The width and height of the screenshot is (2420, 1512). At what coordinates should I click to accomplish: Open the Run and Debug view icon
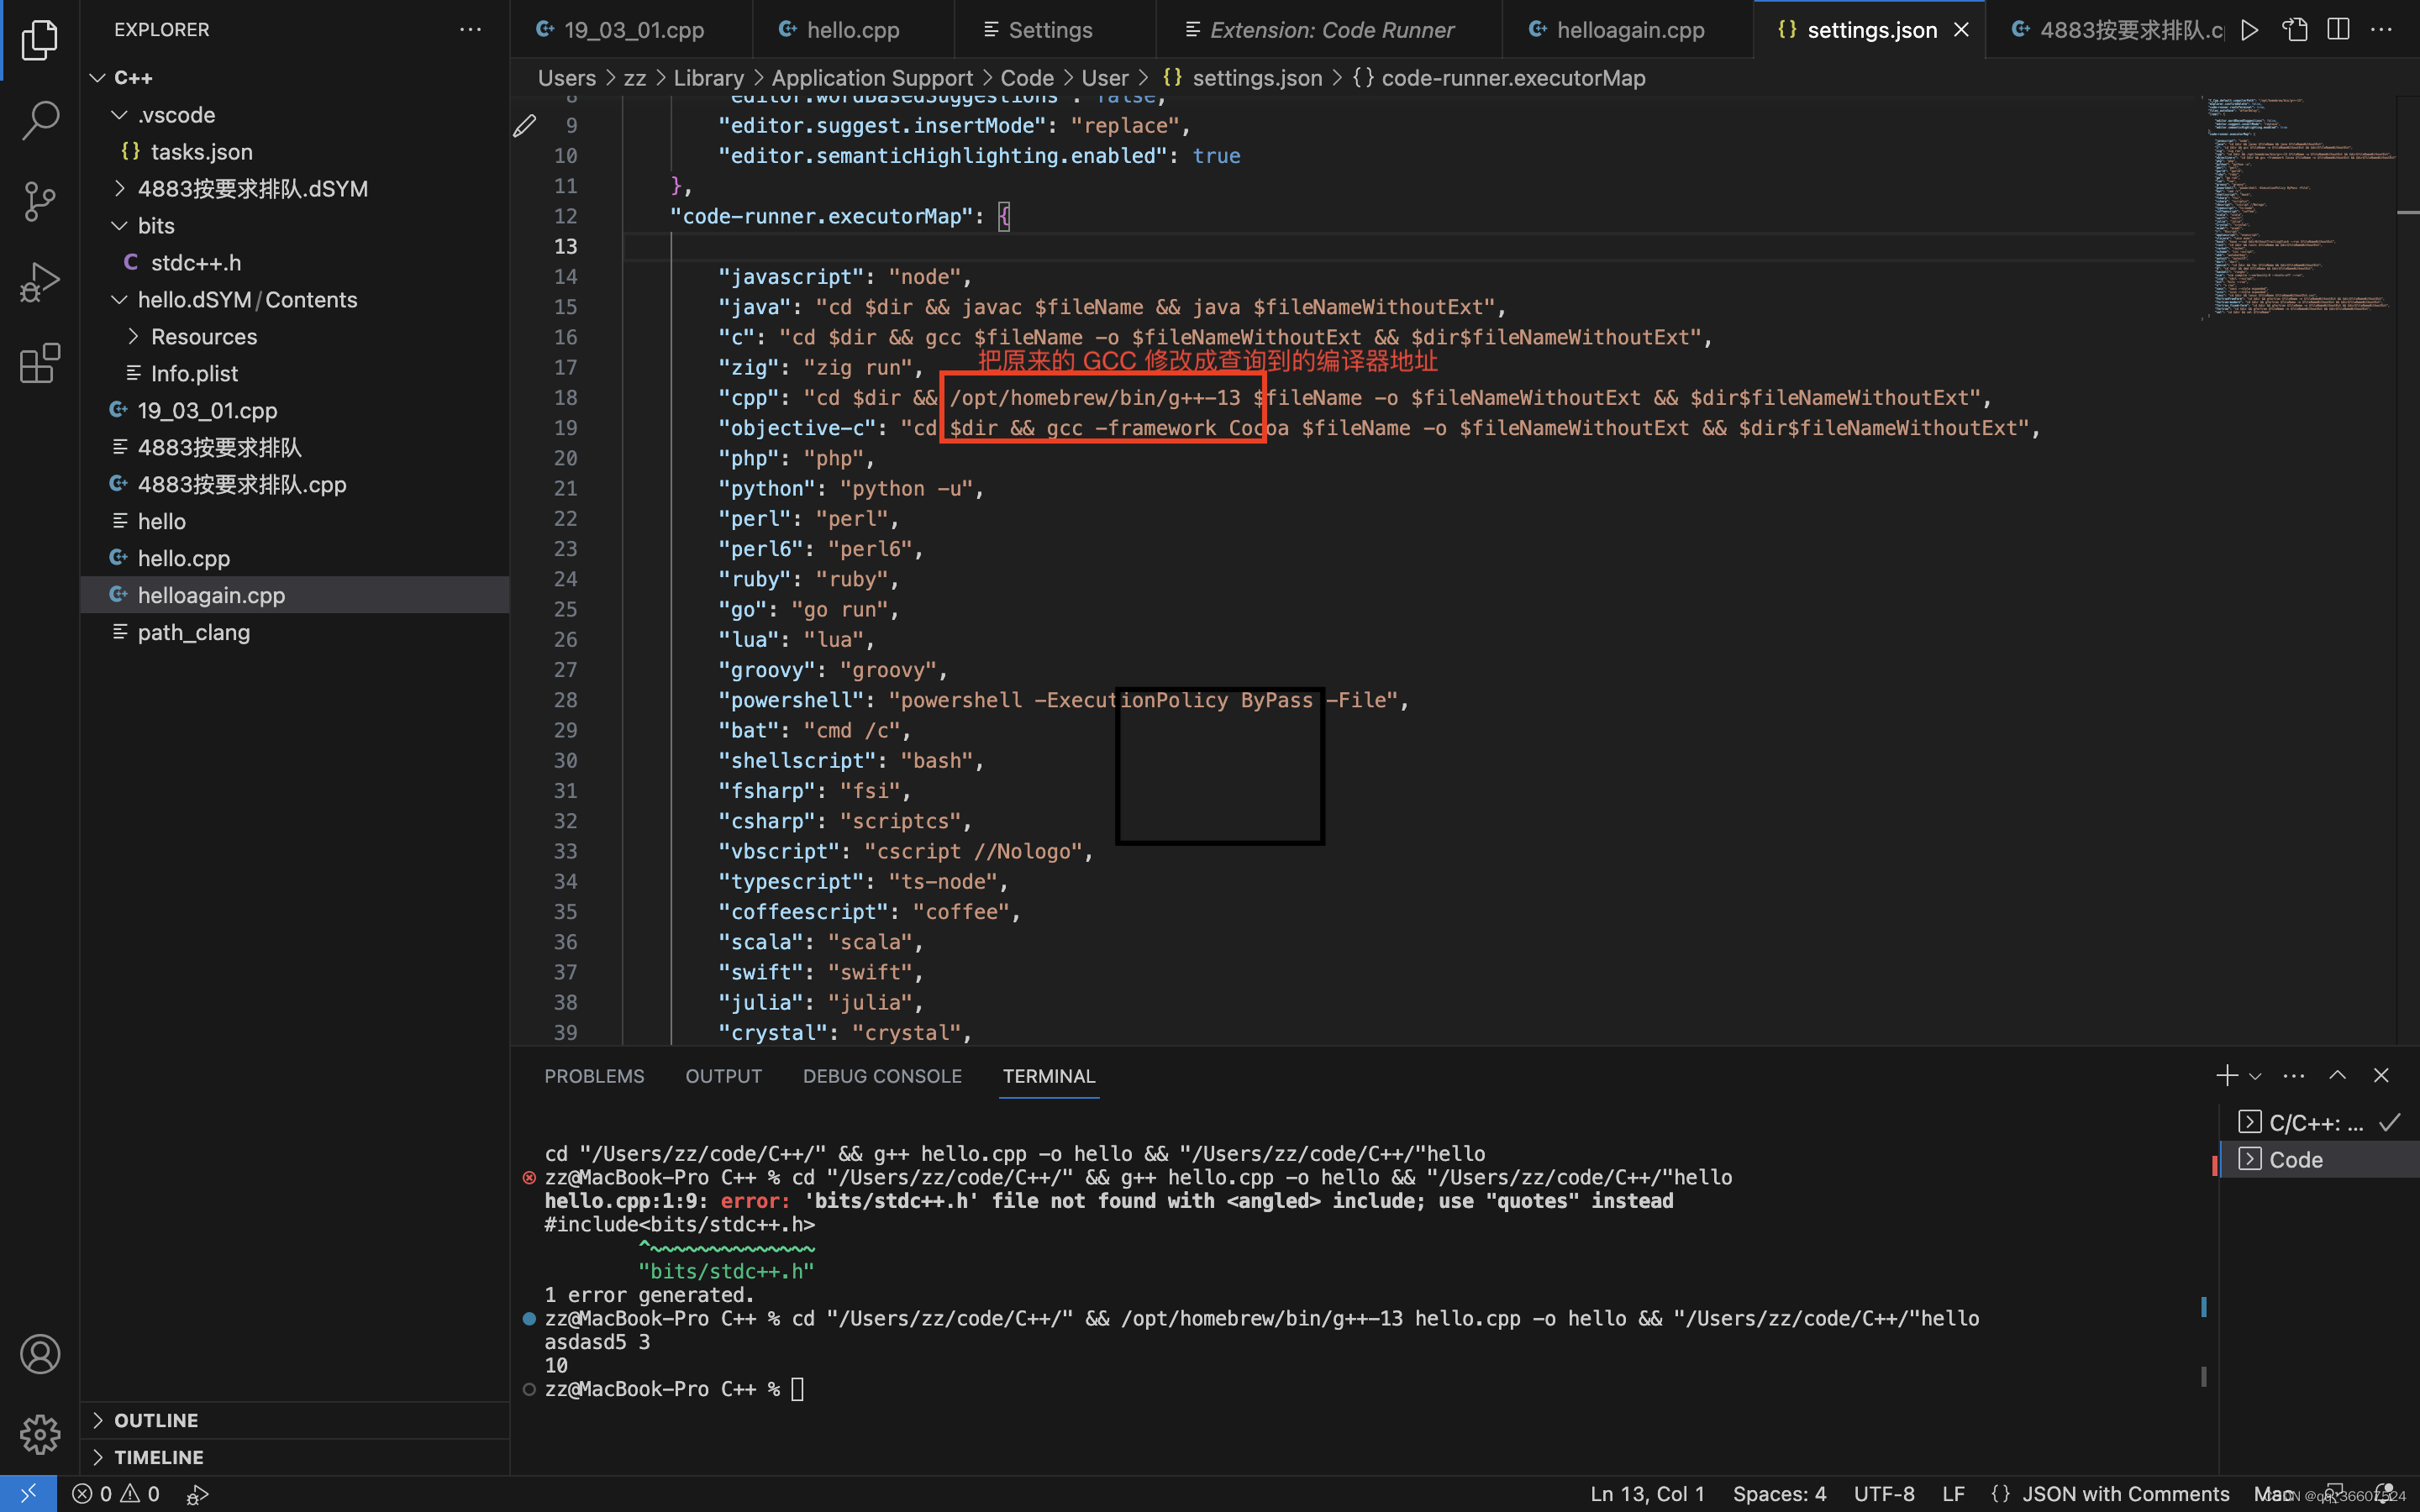(39, 282)
